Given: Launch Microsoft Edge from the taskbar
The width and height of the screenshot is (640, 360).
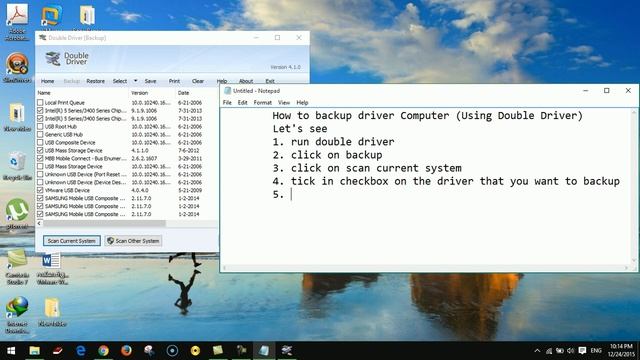Looking at the screenshot, I should (80, 351).
